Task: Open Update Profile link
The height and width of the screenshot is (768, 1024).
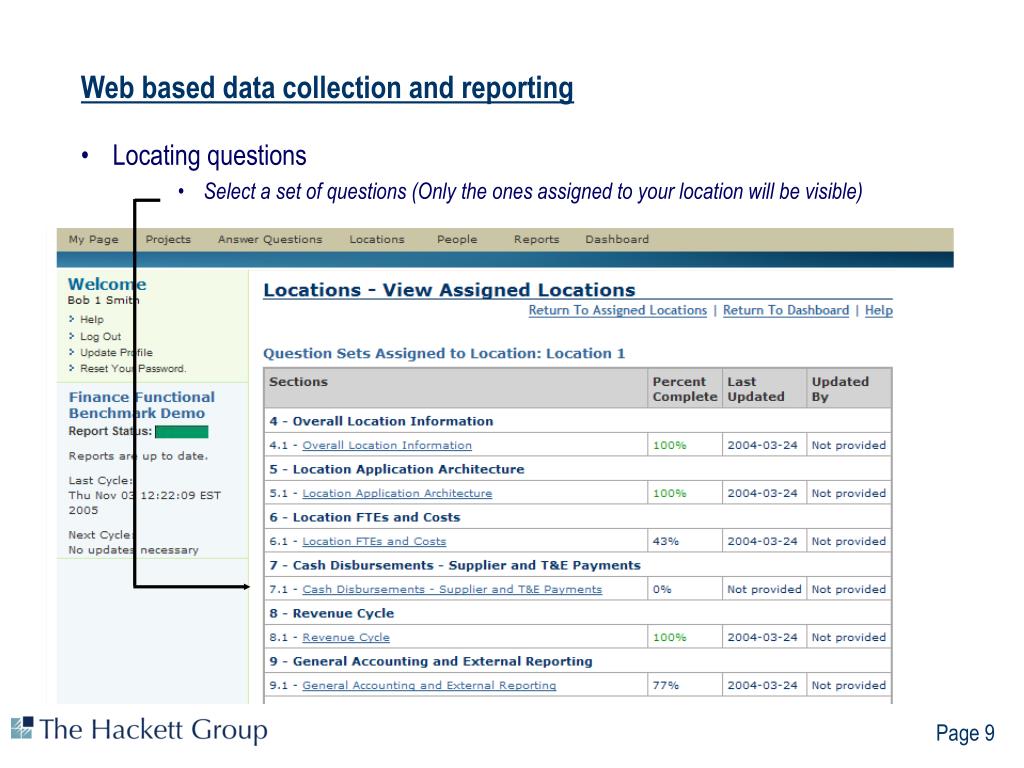Action: pos(116,352)
